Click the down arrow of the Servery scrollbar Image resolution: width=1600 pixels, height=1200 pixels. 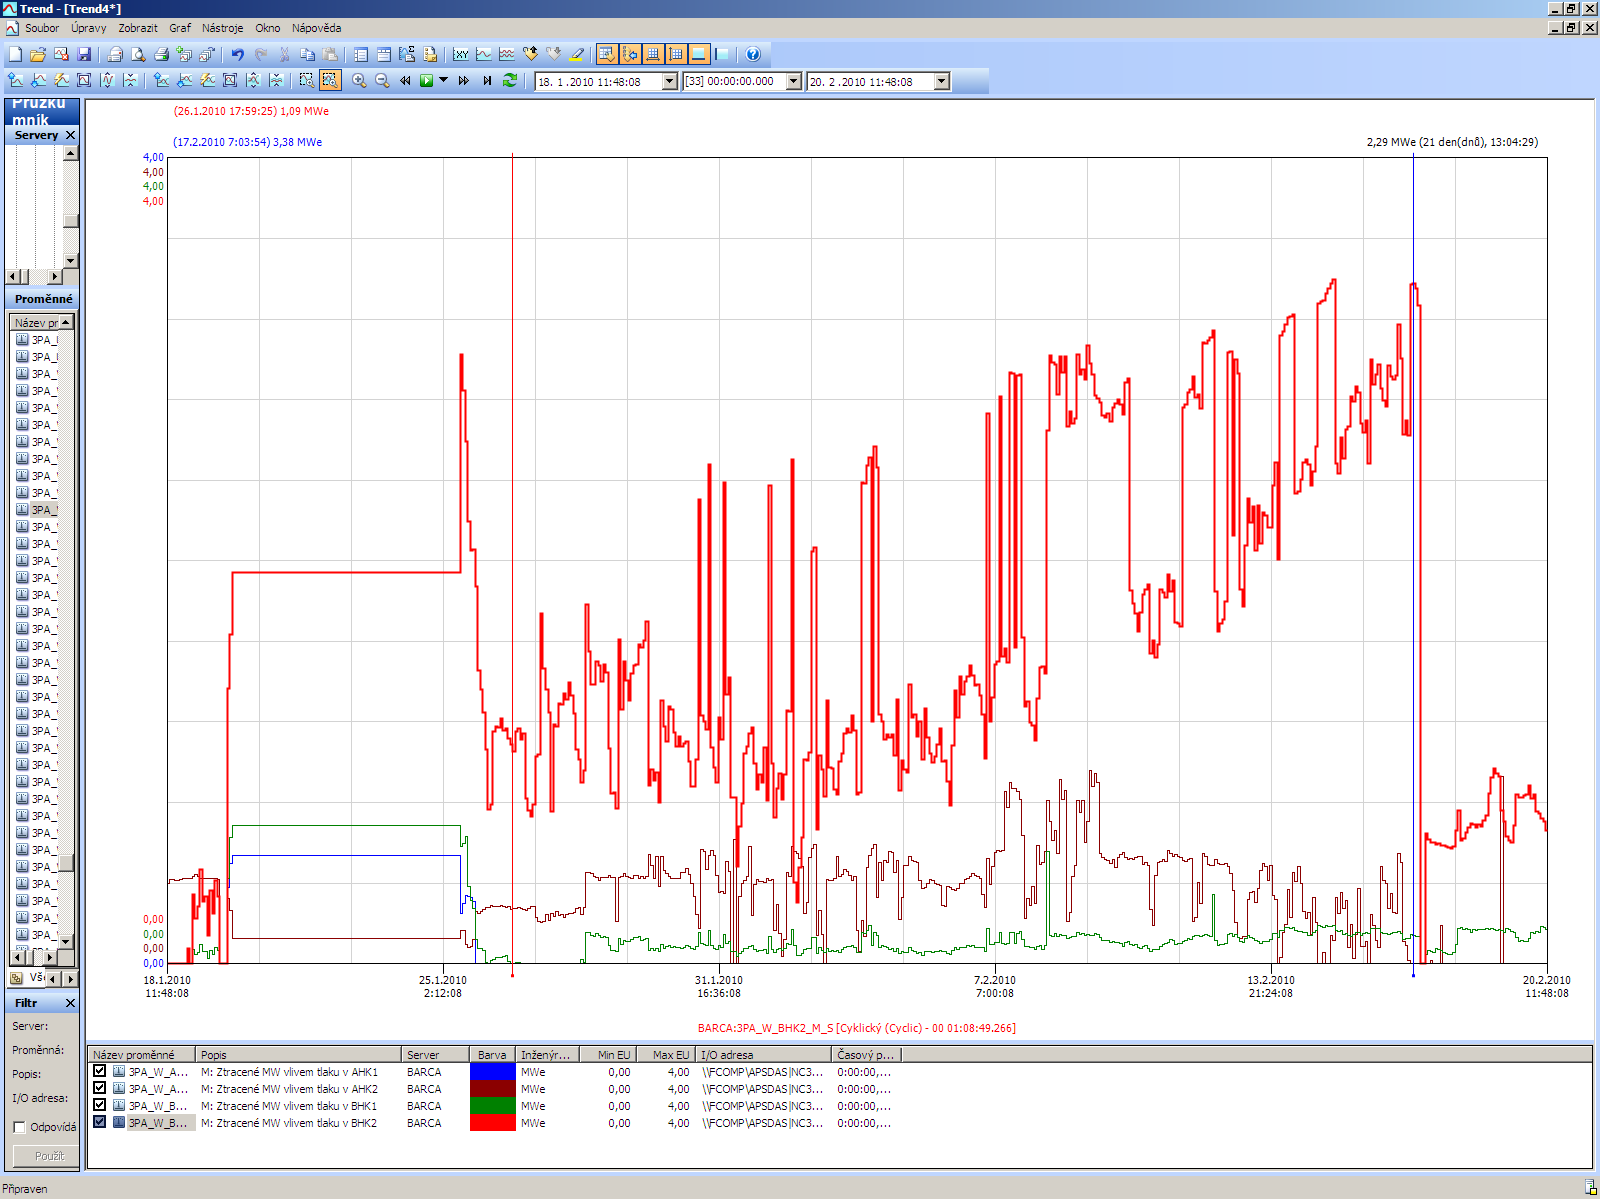point(70,260)
